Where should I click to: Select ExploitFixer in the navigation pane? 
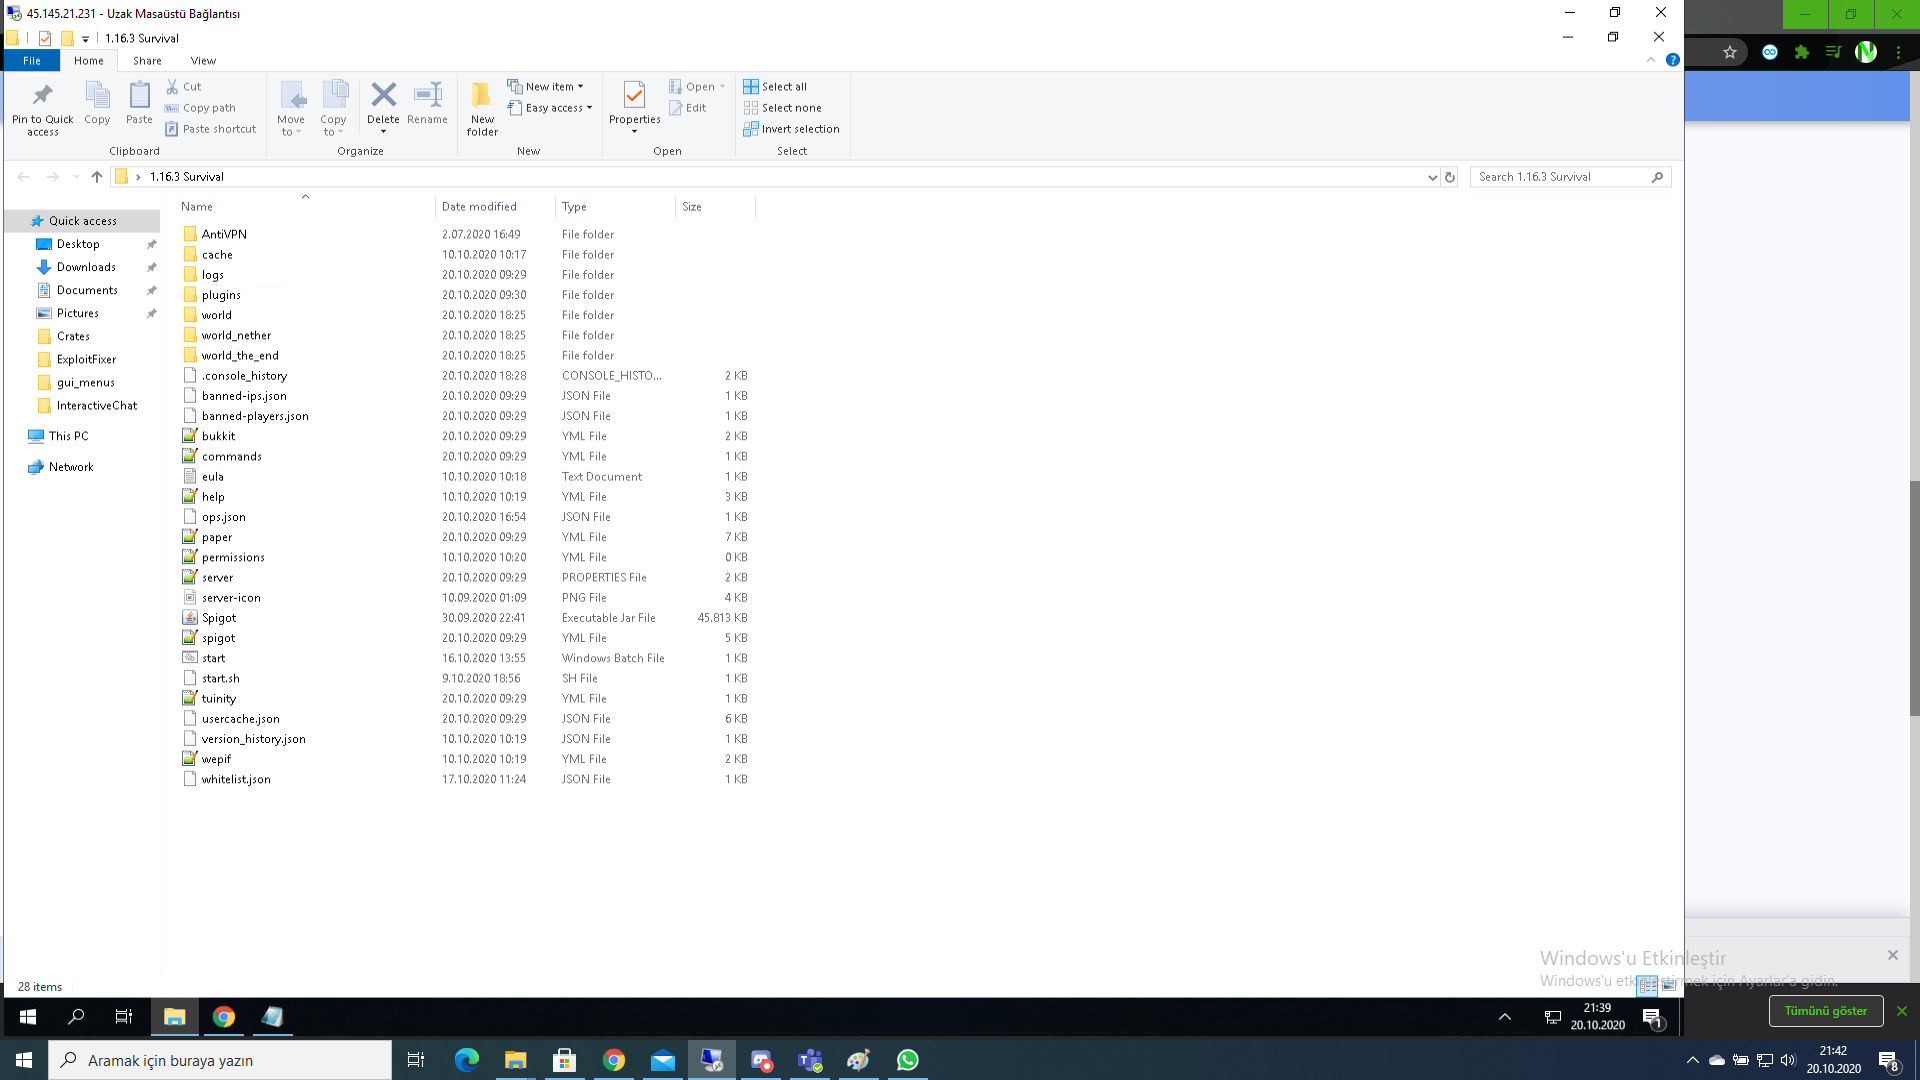click(x=86, y=359)
